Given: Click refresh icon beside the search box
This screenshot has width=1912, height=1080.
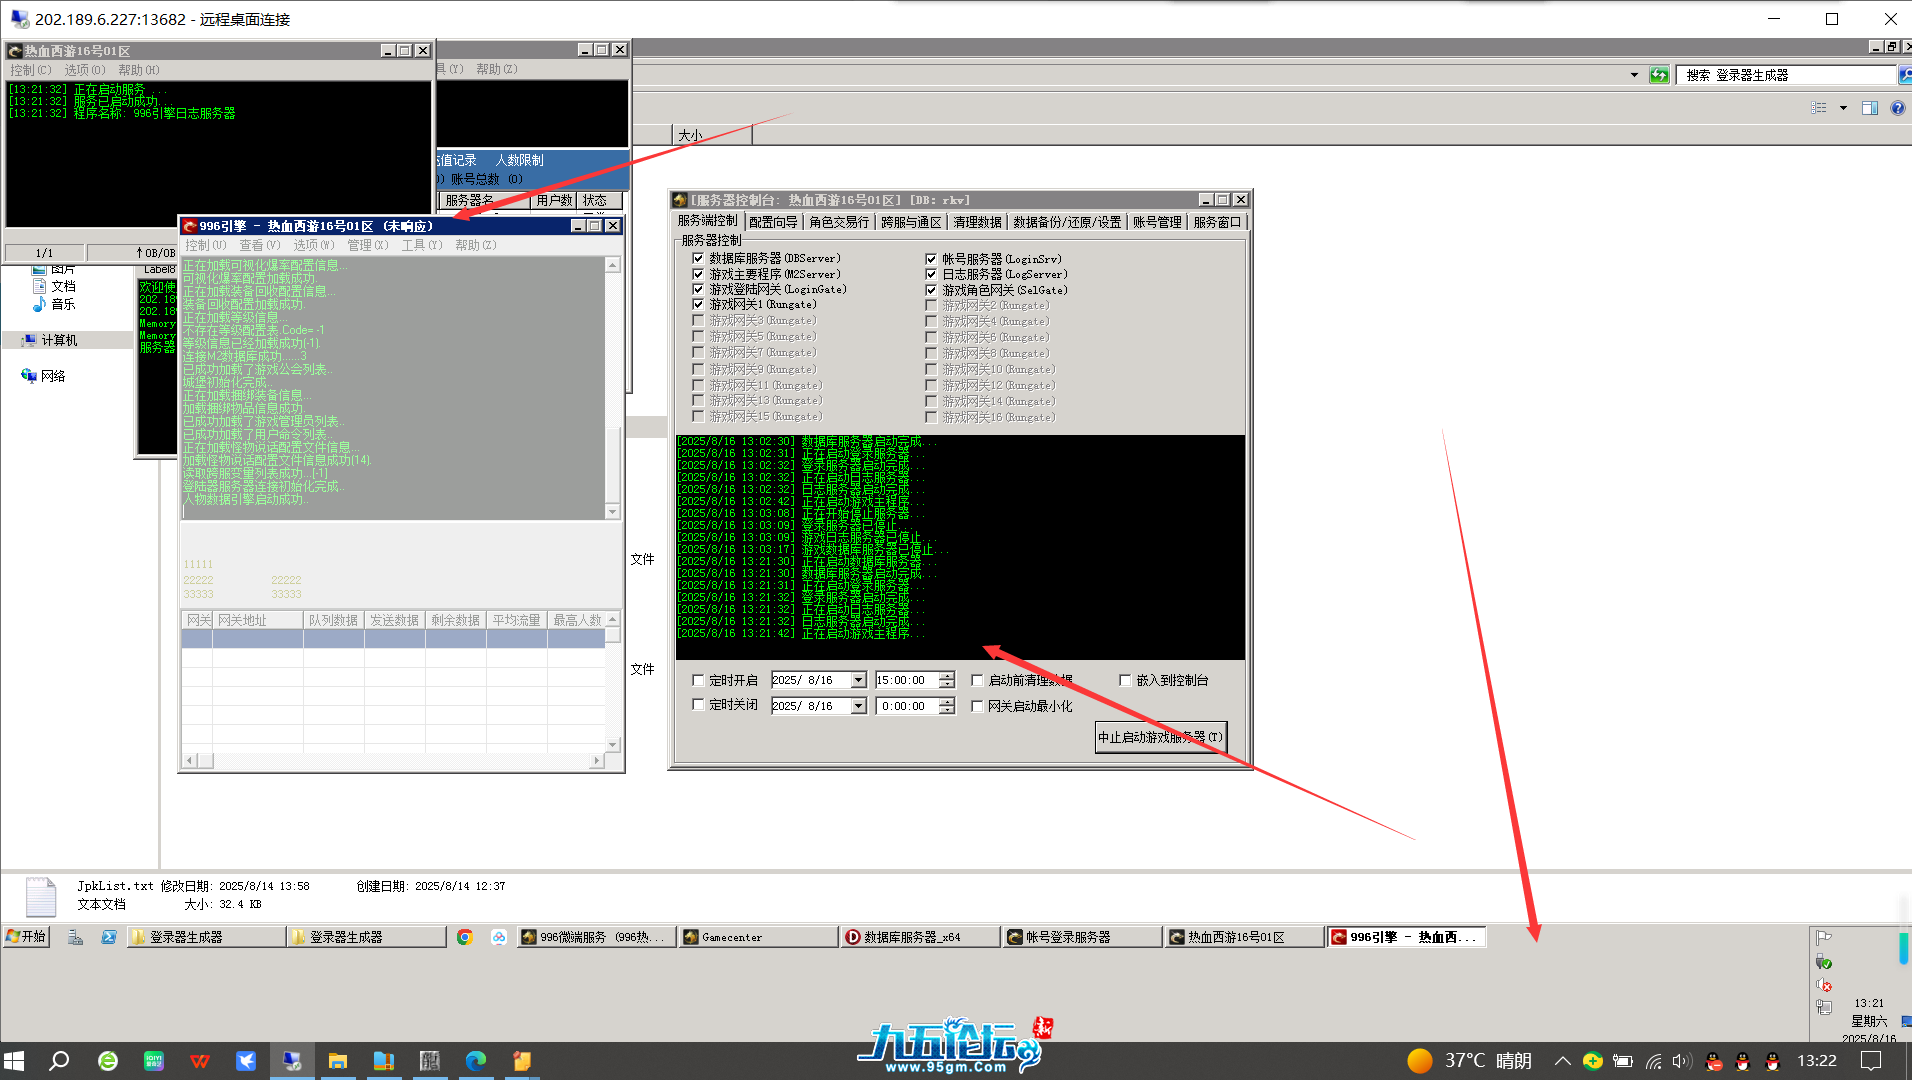Looking at the screenshot, I should coord(1659,75).
